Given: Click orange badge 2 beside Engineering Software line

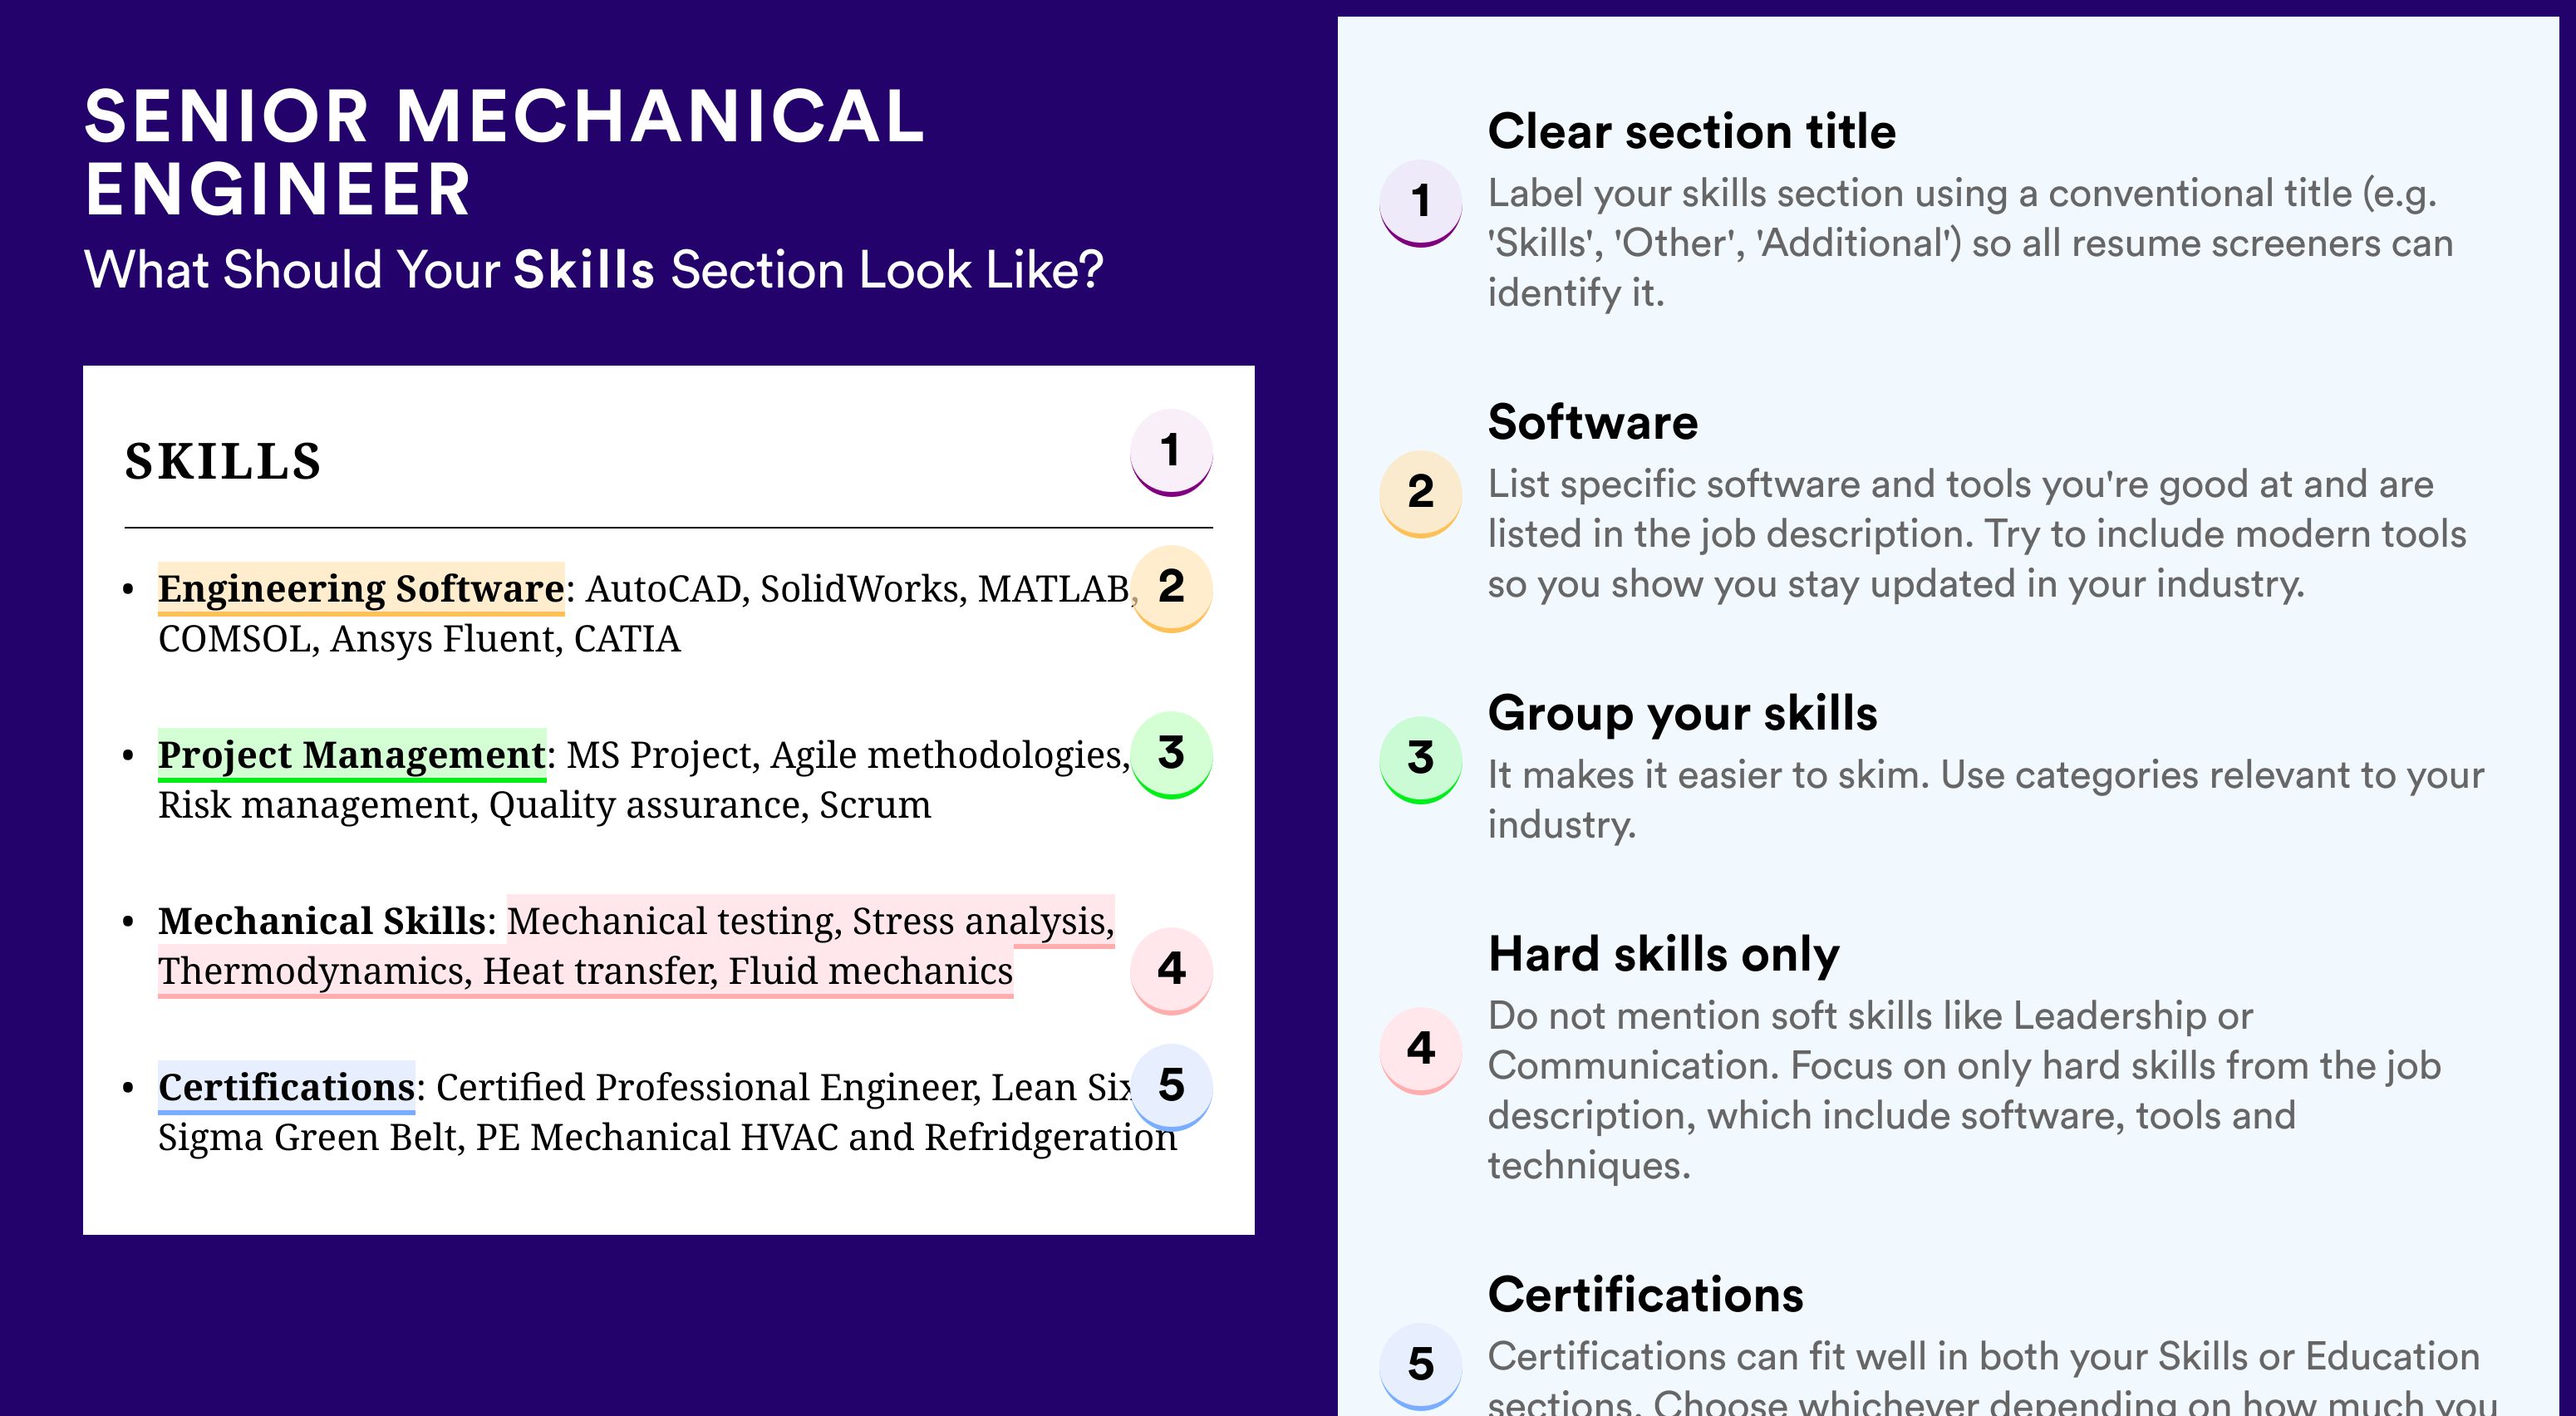Looking at the screenshot, I should [1171, 588].
